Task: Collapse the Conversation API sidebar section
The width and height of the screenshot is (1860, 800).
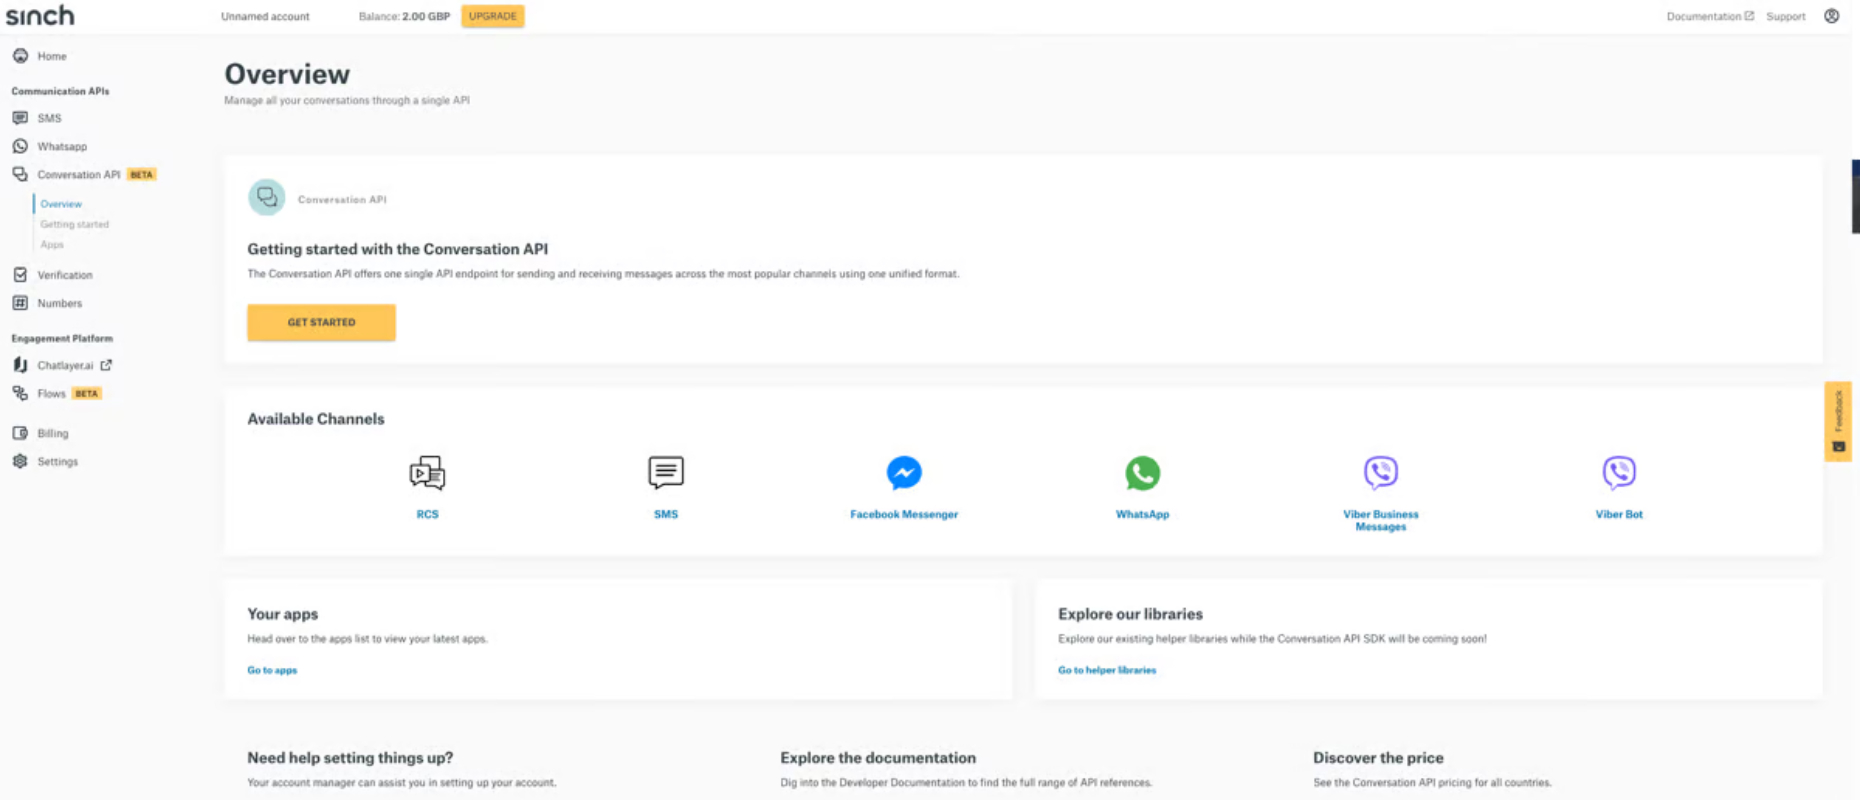Action: click(78, 174)
